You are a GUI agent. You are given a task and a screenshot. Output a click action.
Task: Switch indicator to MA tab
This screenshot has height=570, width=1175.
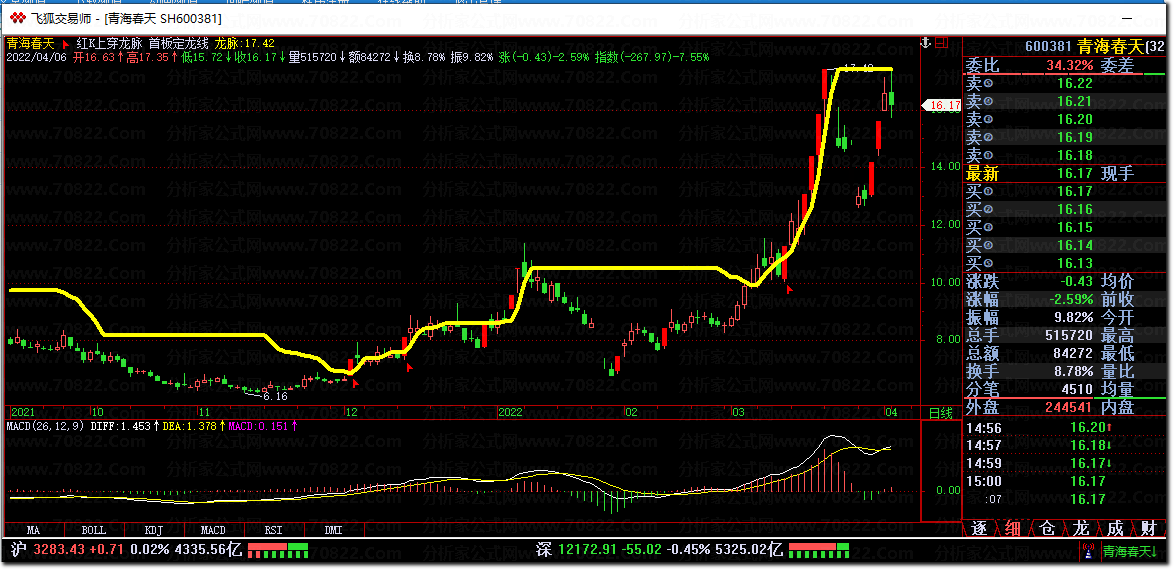(33, 530)
